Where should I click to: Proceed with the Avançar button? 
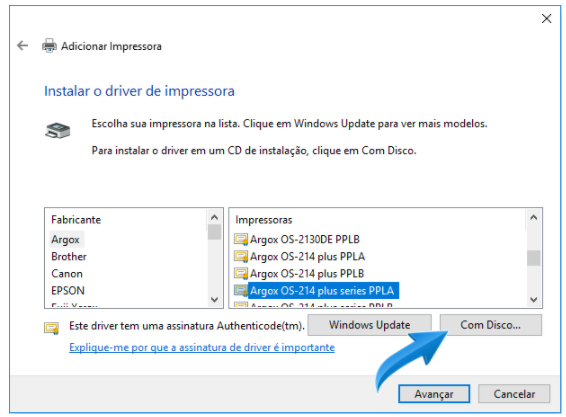434,394
